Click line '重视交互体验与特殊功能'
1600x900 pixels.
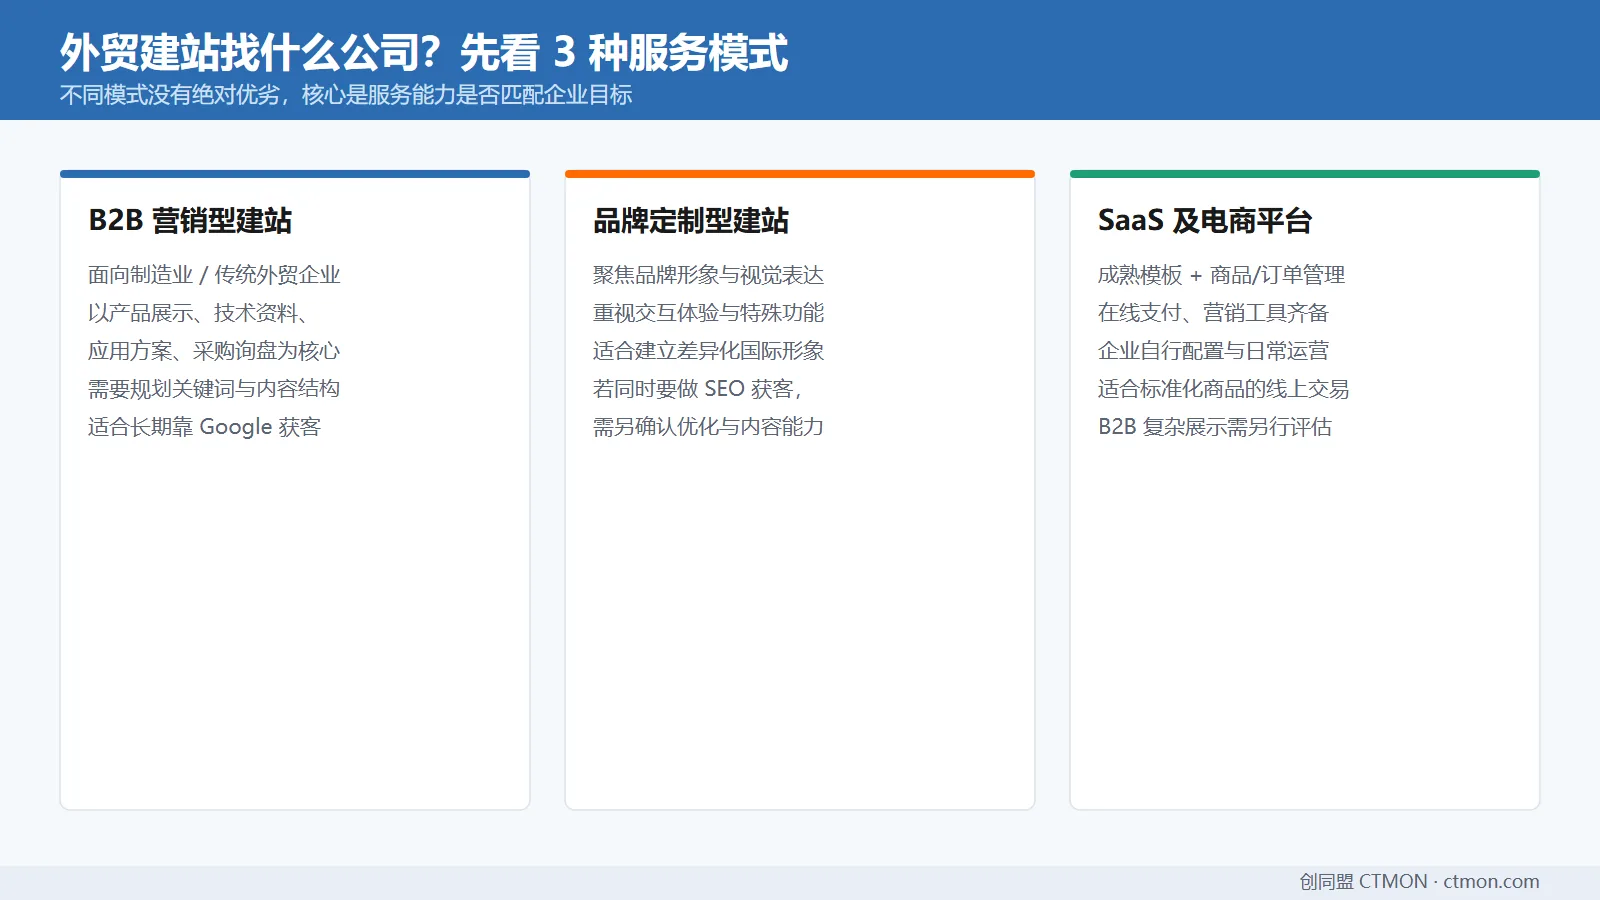coord(708,313)
